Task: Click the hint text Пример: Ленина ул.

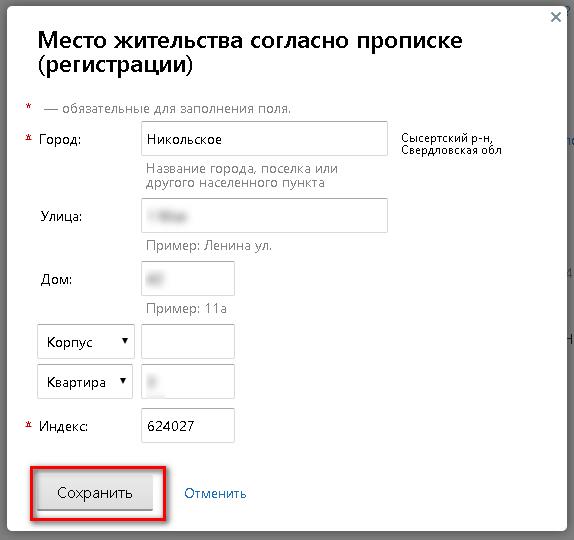Action: click(209, 245)
